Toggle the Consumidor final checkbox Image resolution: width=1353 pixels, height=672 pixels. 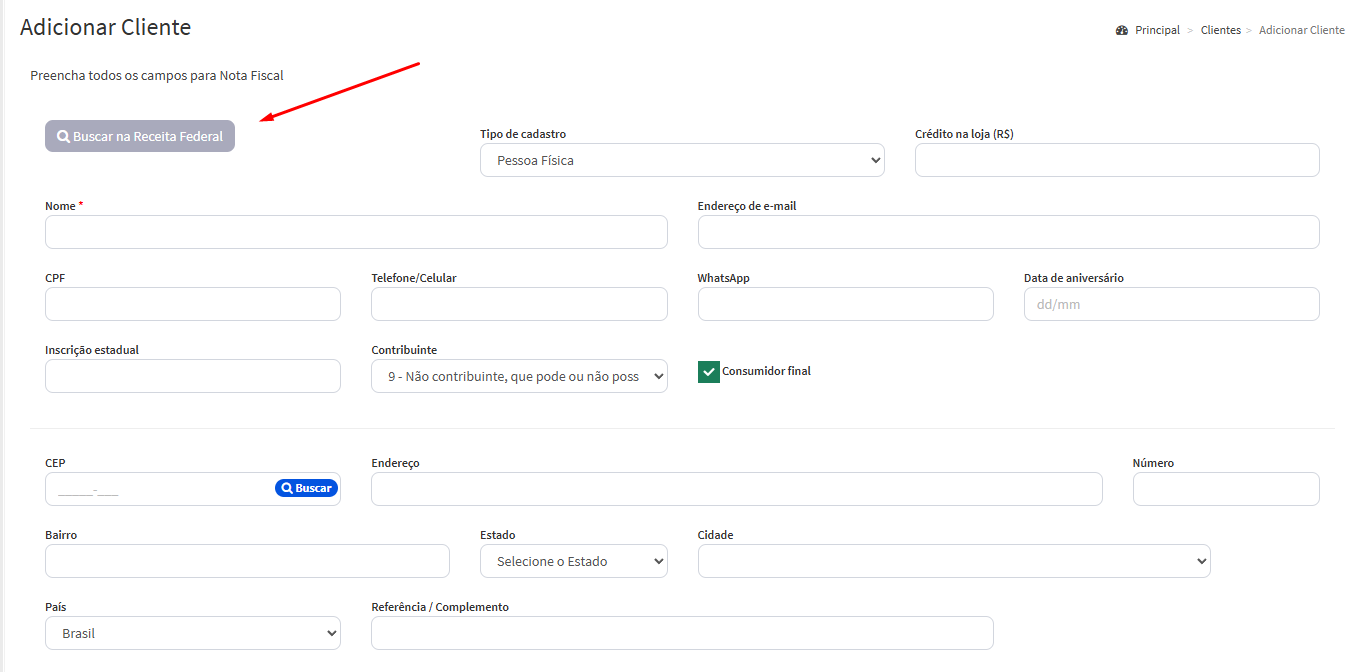708,372
